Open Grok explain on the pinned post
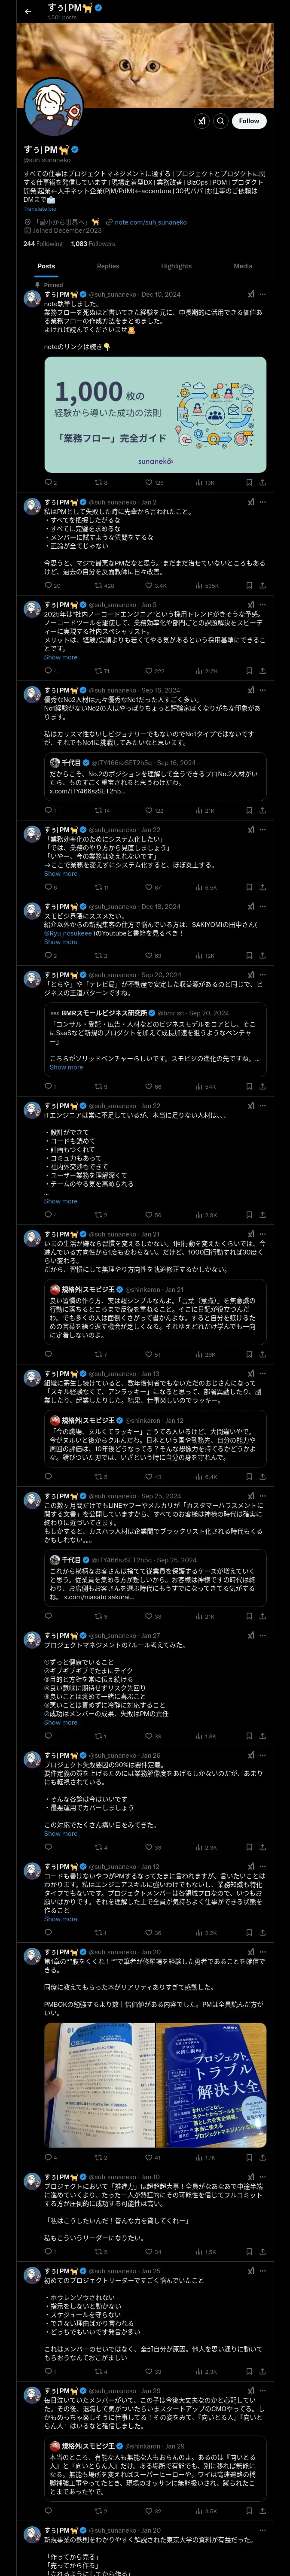The height and width of the screenshot is (2576, 290). point(251,295)
